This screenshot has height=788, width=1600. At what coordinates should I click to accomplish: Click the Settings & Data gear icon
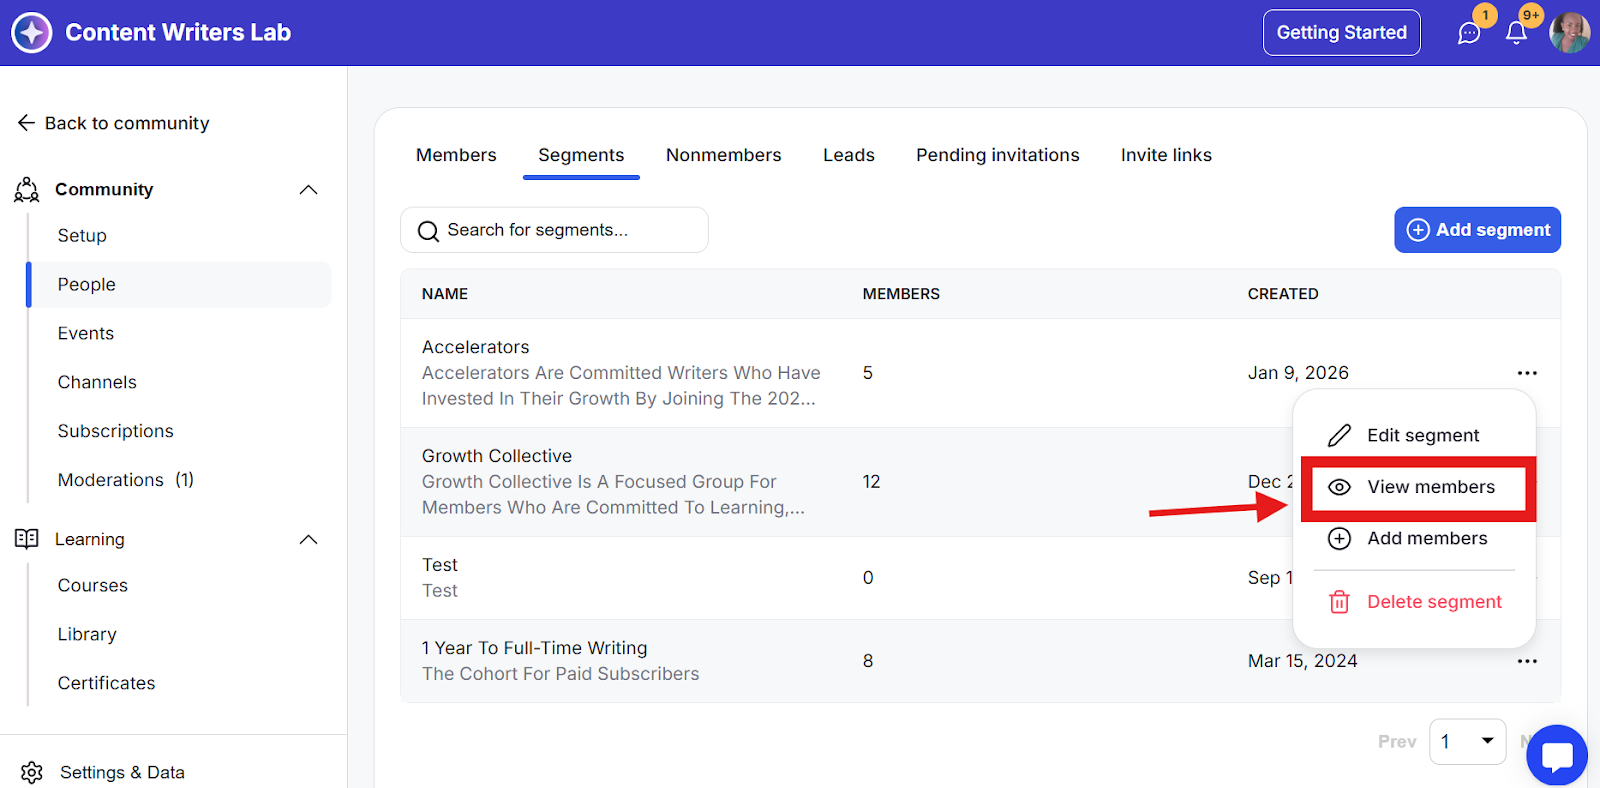pyautogui.click(x=32, y=772)
